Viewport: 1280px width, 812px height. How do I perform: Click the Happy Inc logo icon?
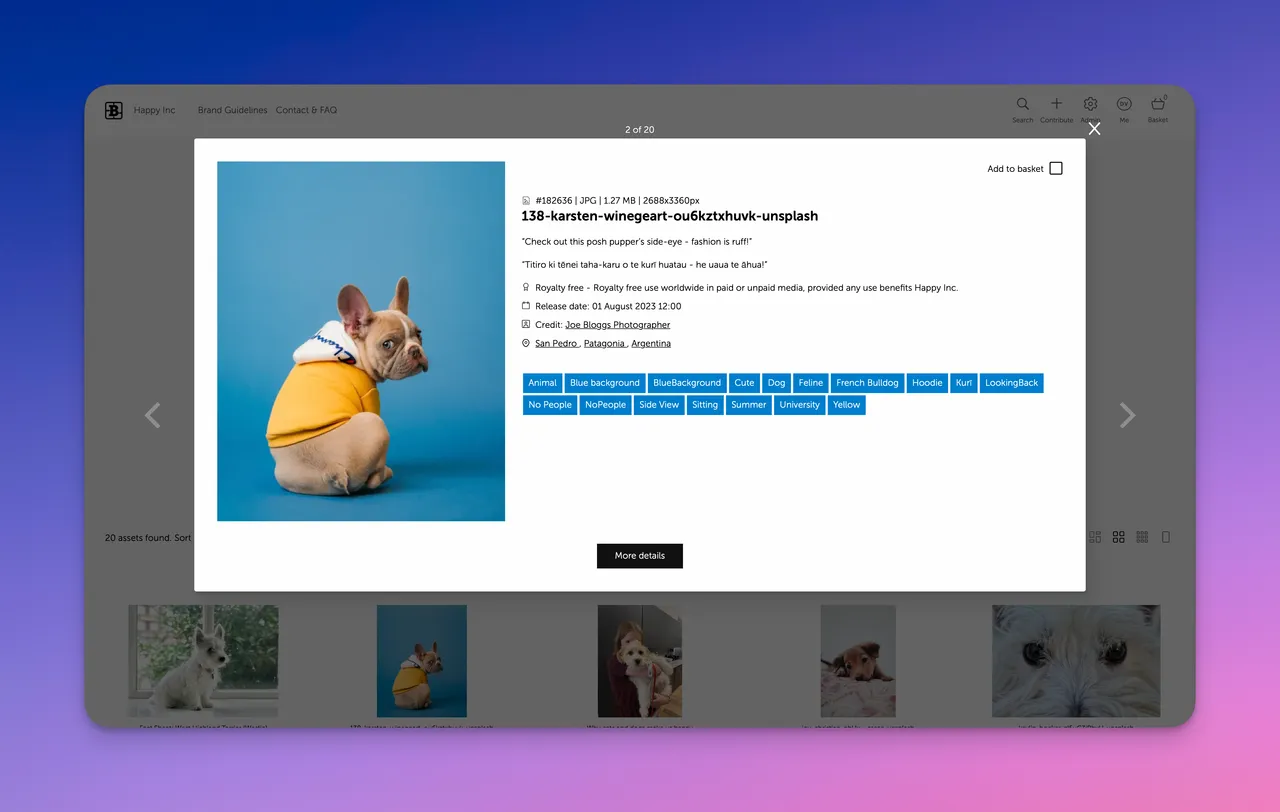114,110
